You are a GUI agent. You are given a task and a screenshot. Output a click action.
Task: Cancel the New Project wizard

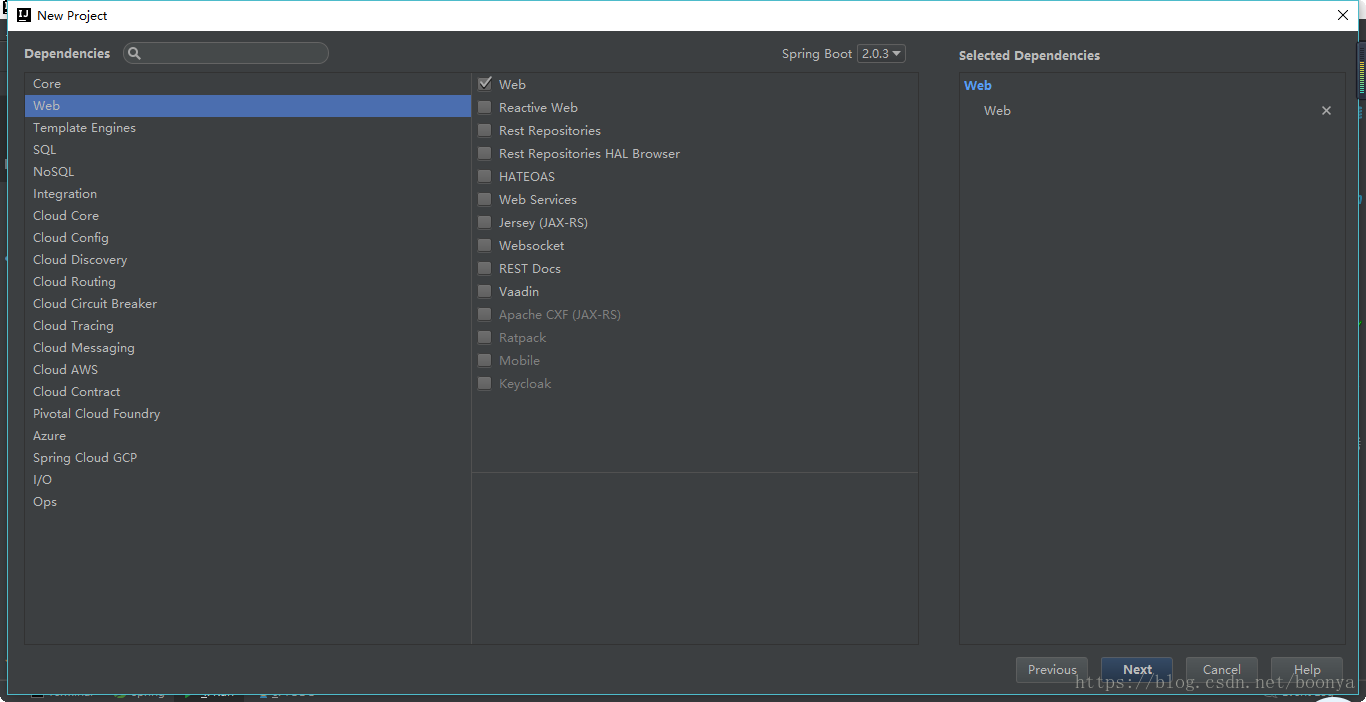point(1222,670)
